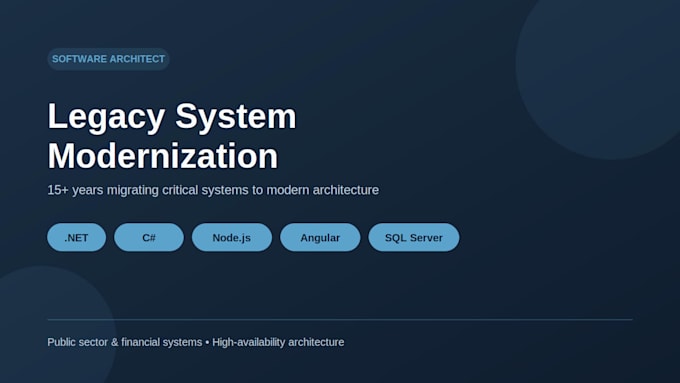This screenshot has height=383, width=680.
Task: Select the .NET skill tag
Action: pyautogui.click(x=76, y=237)
